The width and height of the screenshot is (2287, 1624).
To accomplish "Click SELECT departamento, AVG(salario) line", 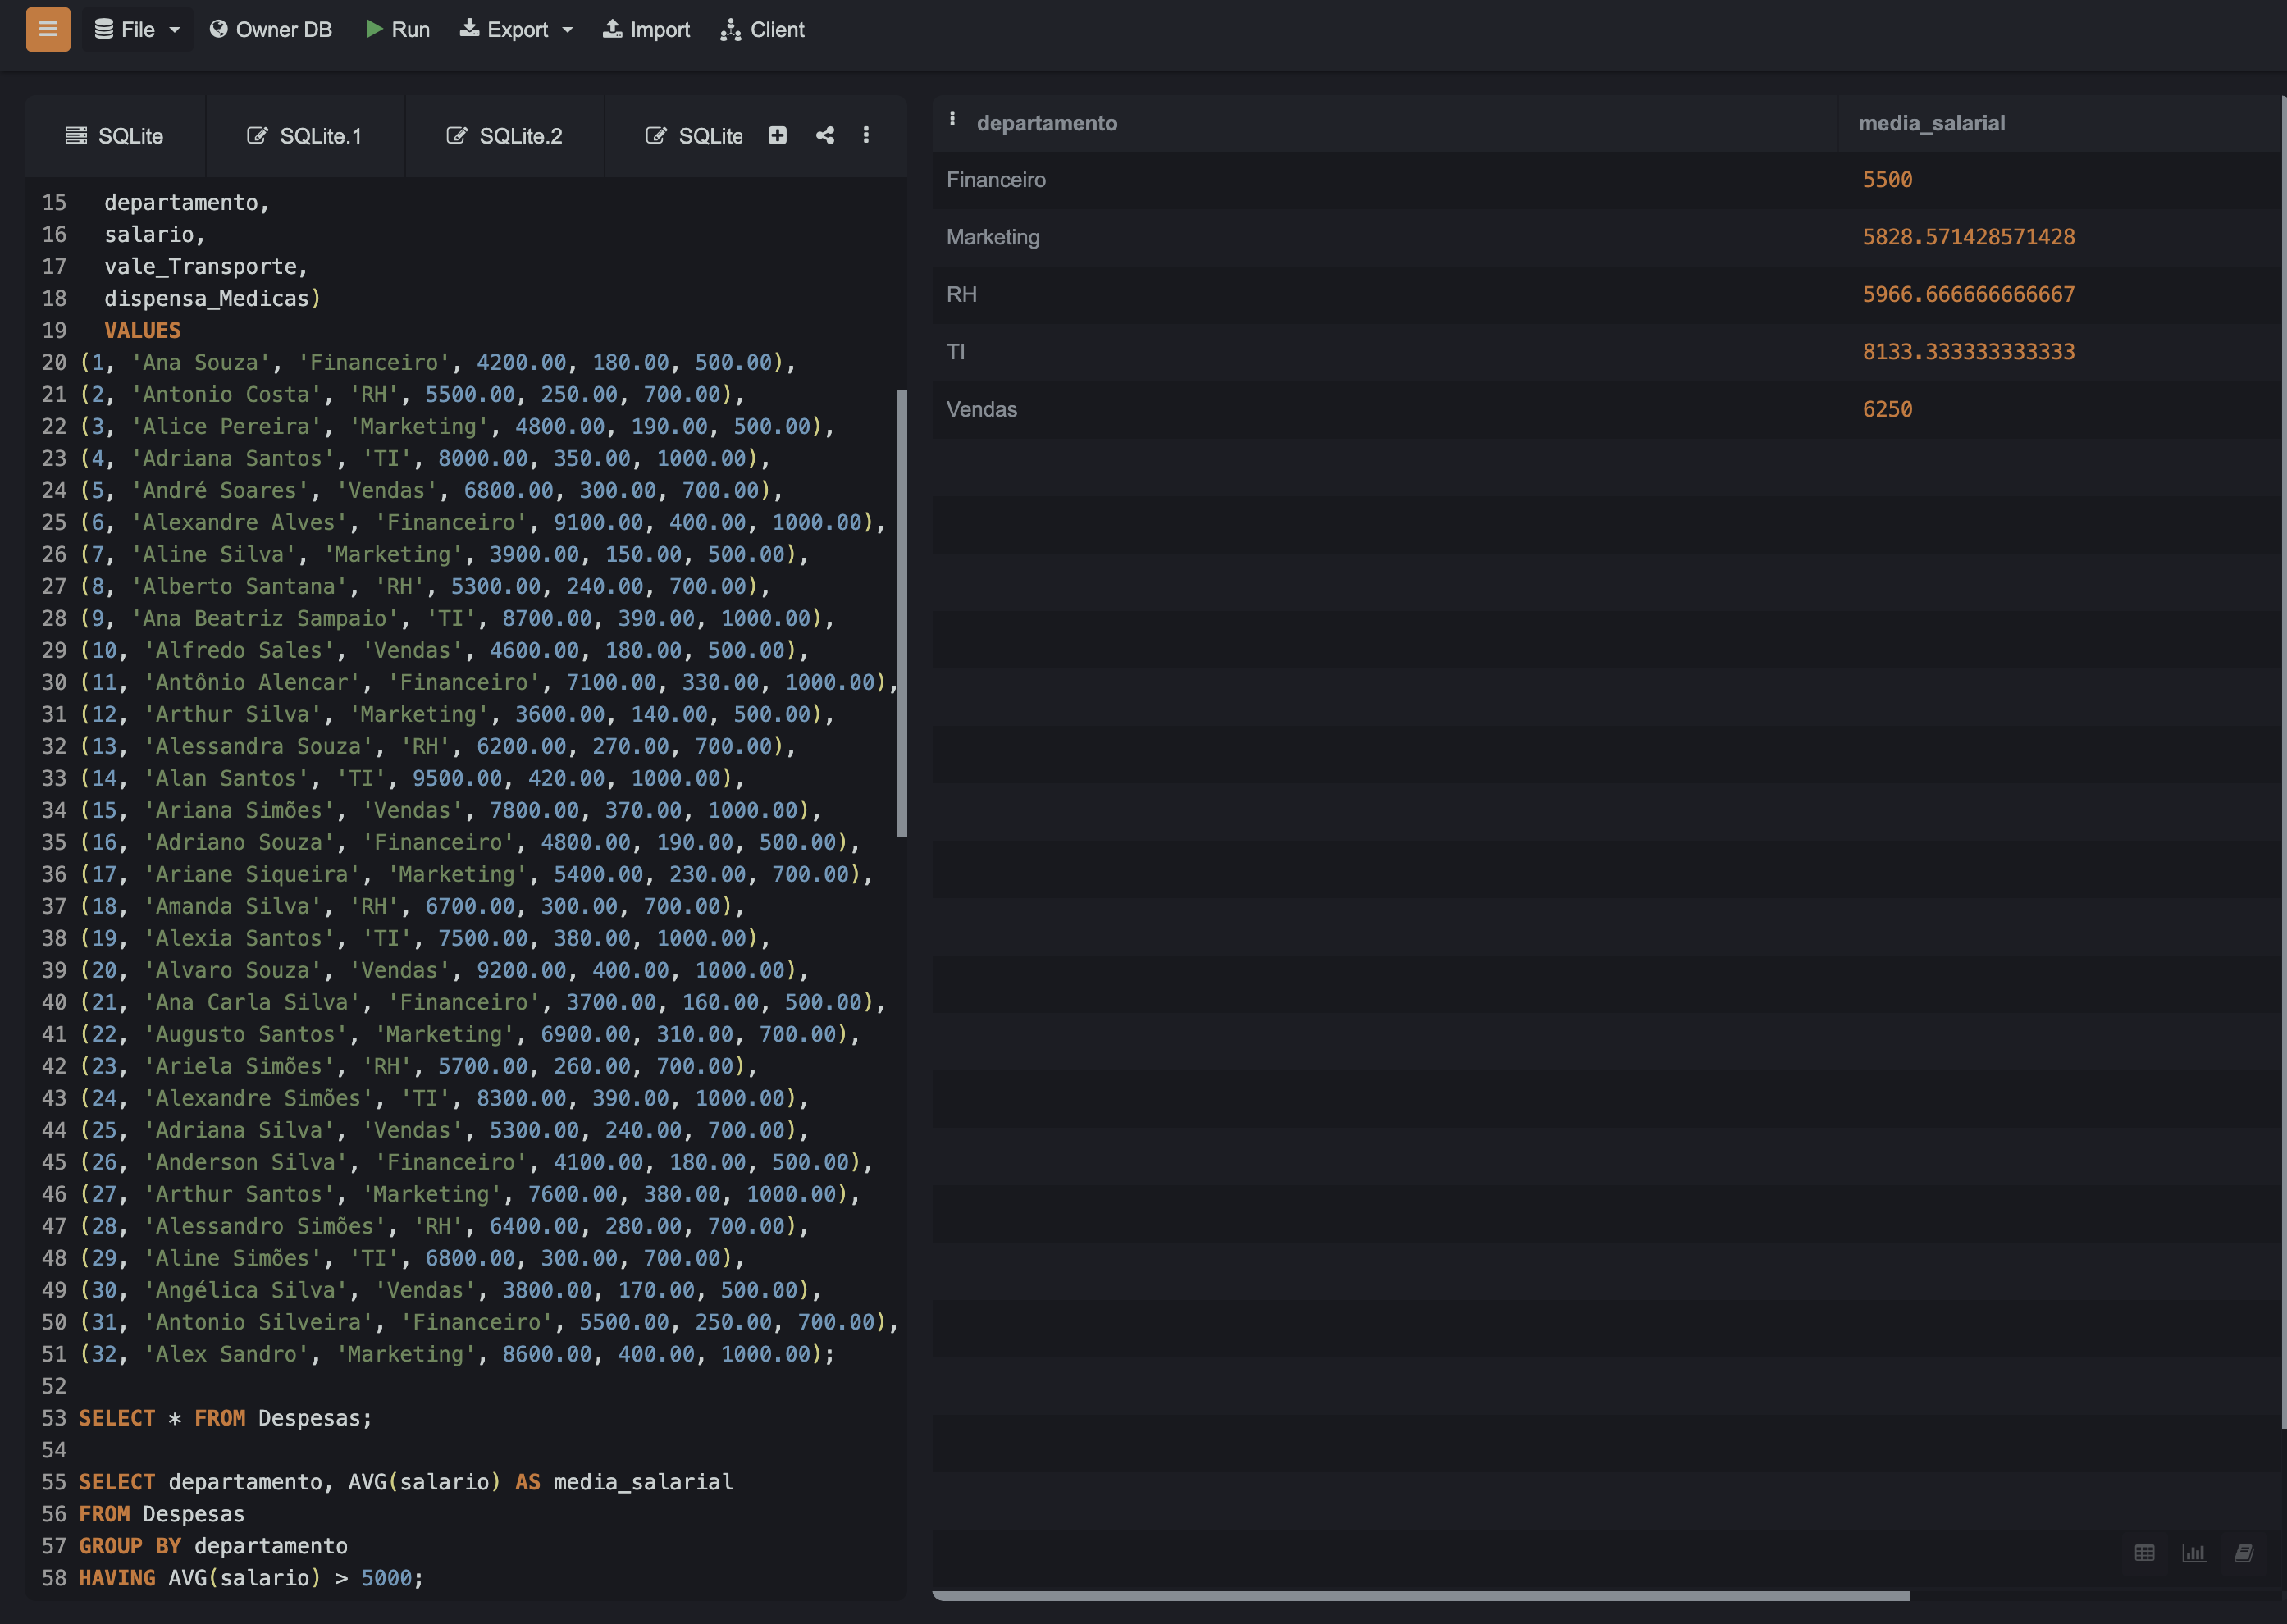I will 406,1482.
